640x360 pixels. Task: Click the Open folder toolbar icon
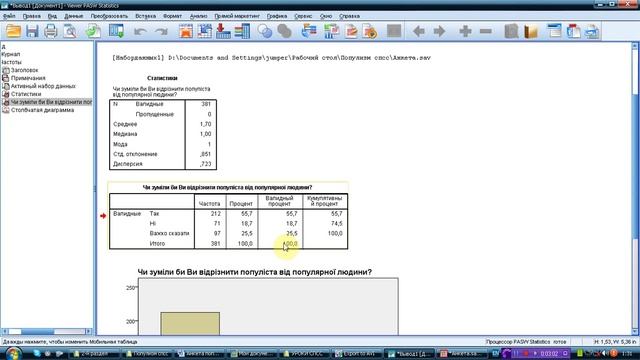13,31
